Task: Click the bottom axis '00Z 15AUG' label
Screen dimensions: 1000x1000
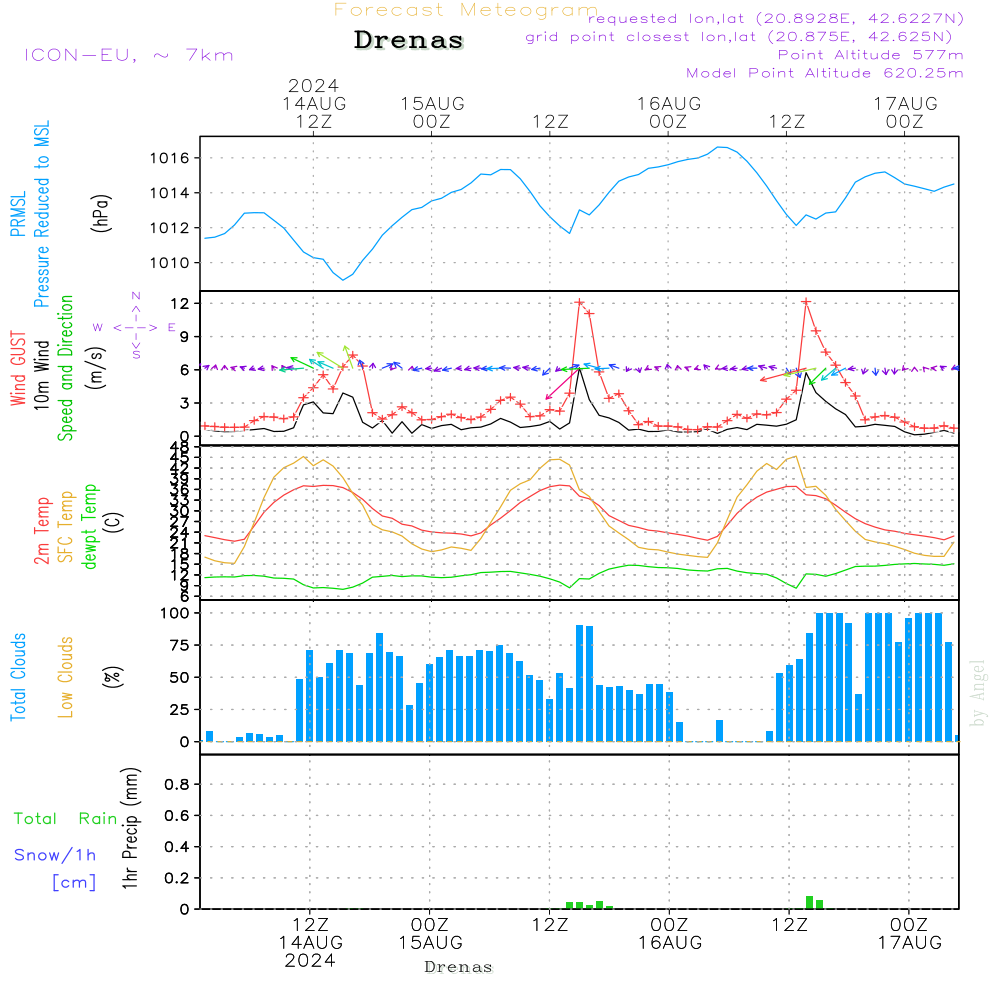Action: point(430,934)
